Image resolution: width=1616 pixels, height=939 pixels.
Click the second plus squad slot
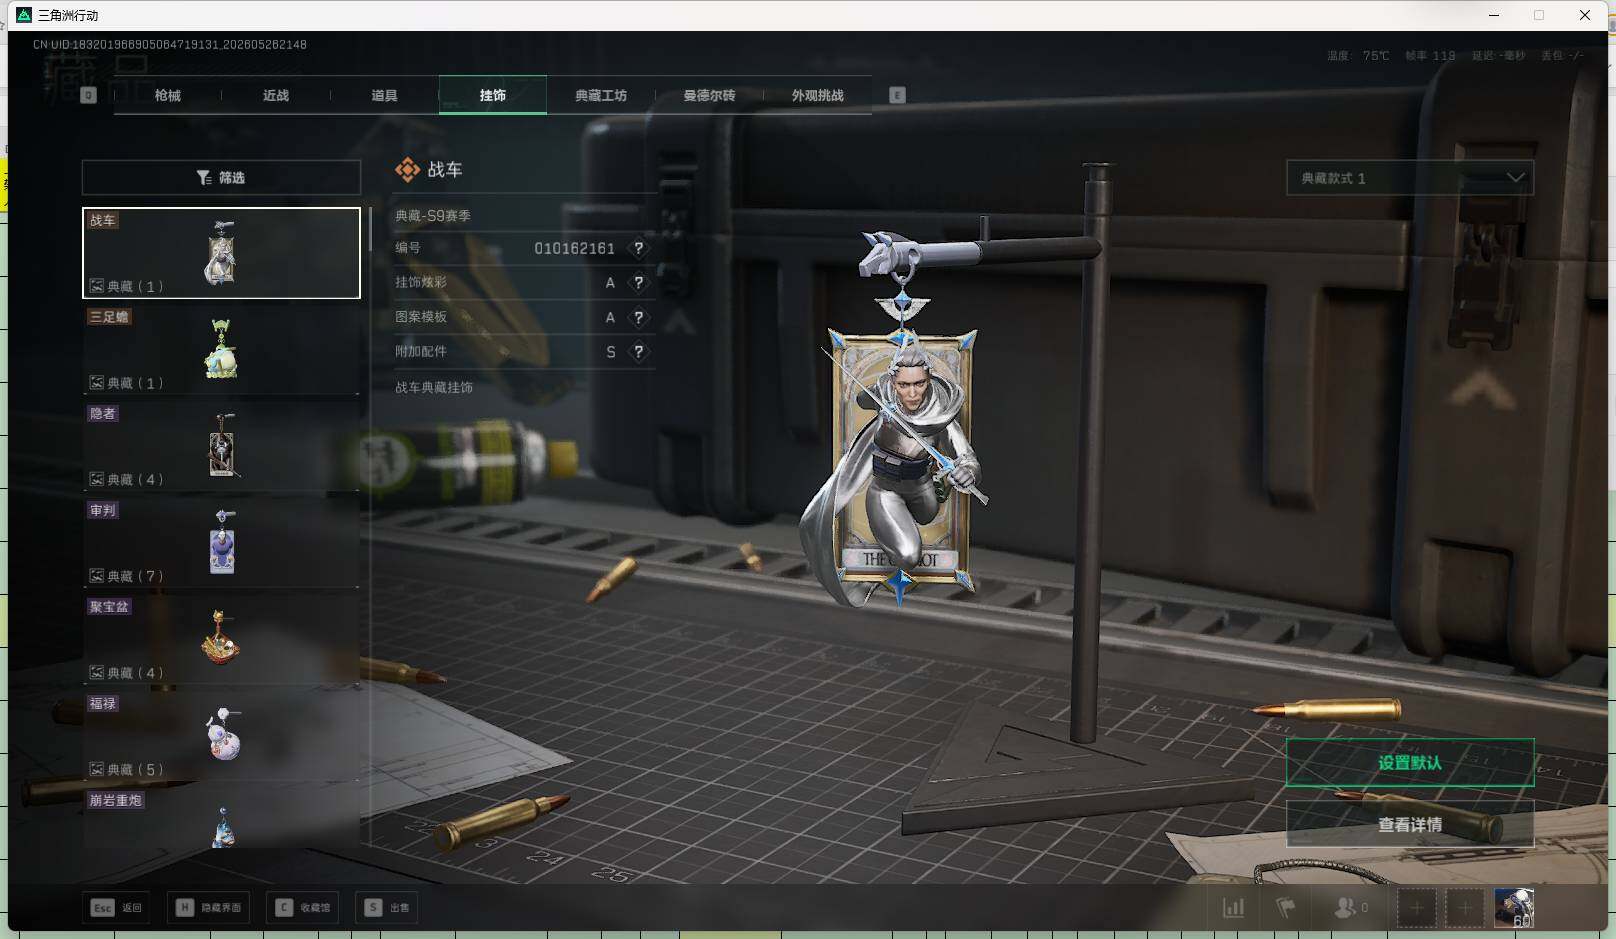1464,908
